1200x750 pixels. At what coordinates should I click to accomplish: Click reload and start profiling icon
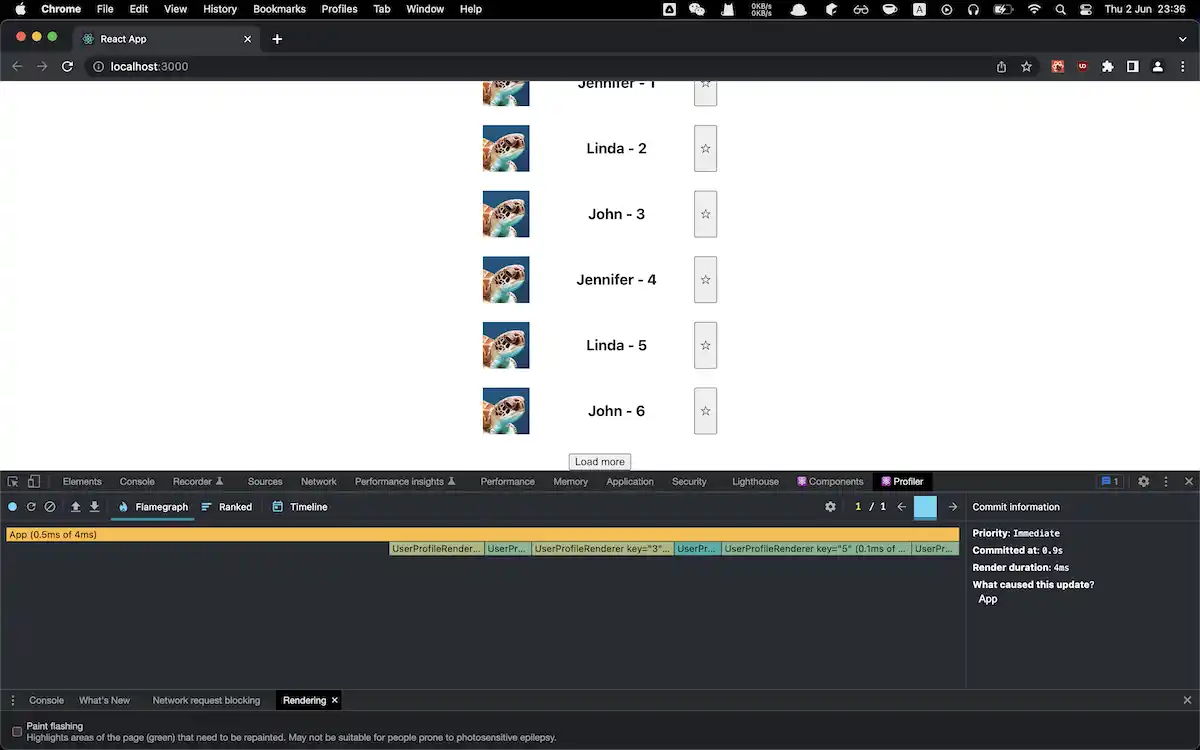[x=31, y=507]
